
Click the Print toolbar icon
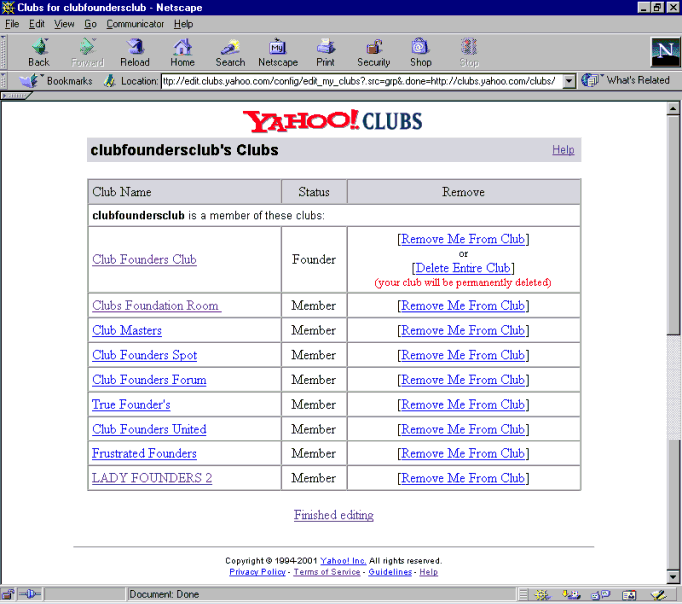(325, 52)
